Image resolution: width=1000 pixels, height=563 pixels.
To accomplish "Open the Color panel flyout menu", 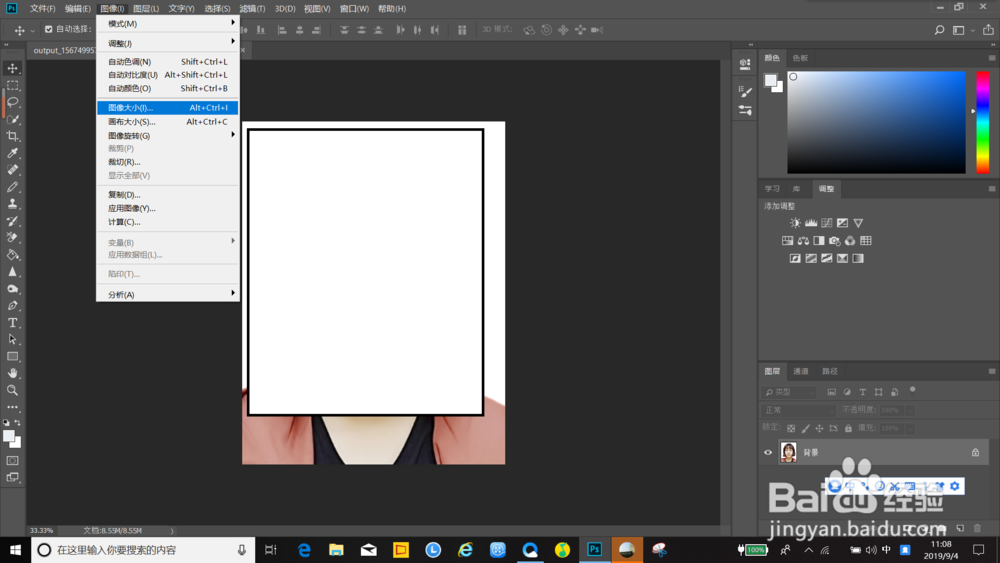I will point(992,58).
